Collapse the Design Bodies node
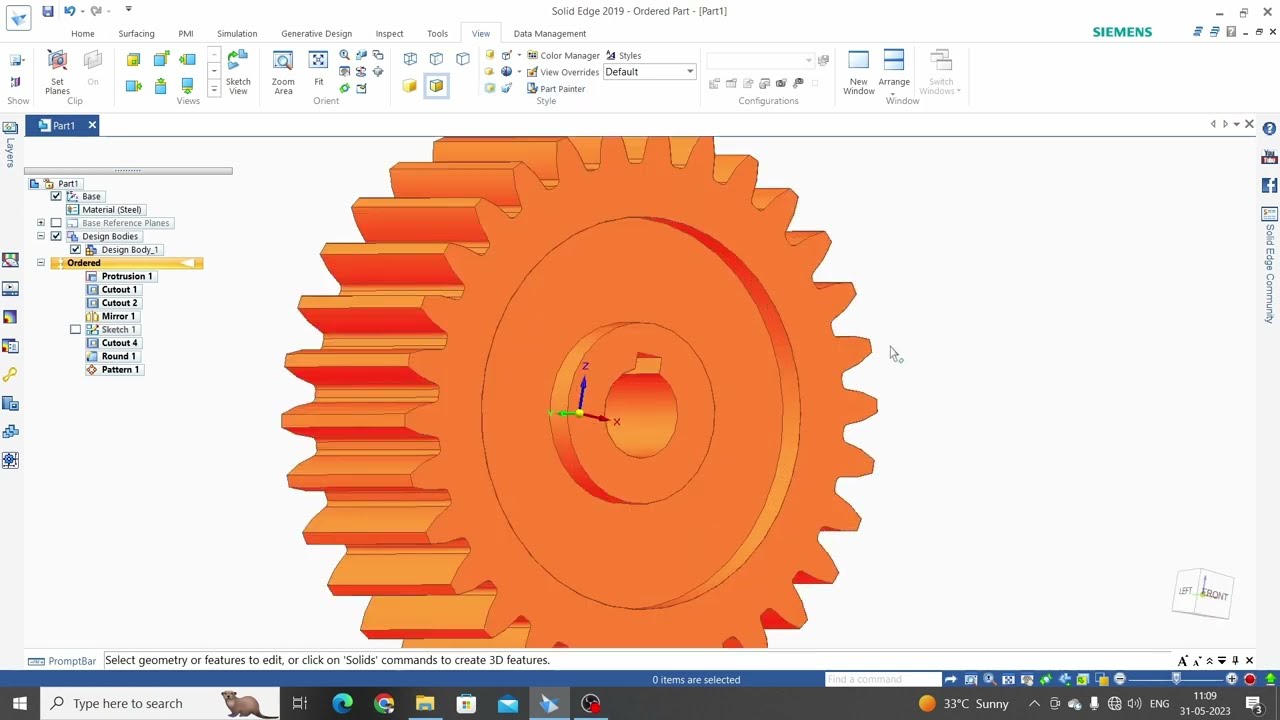 pos(41,236)
